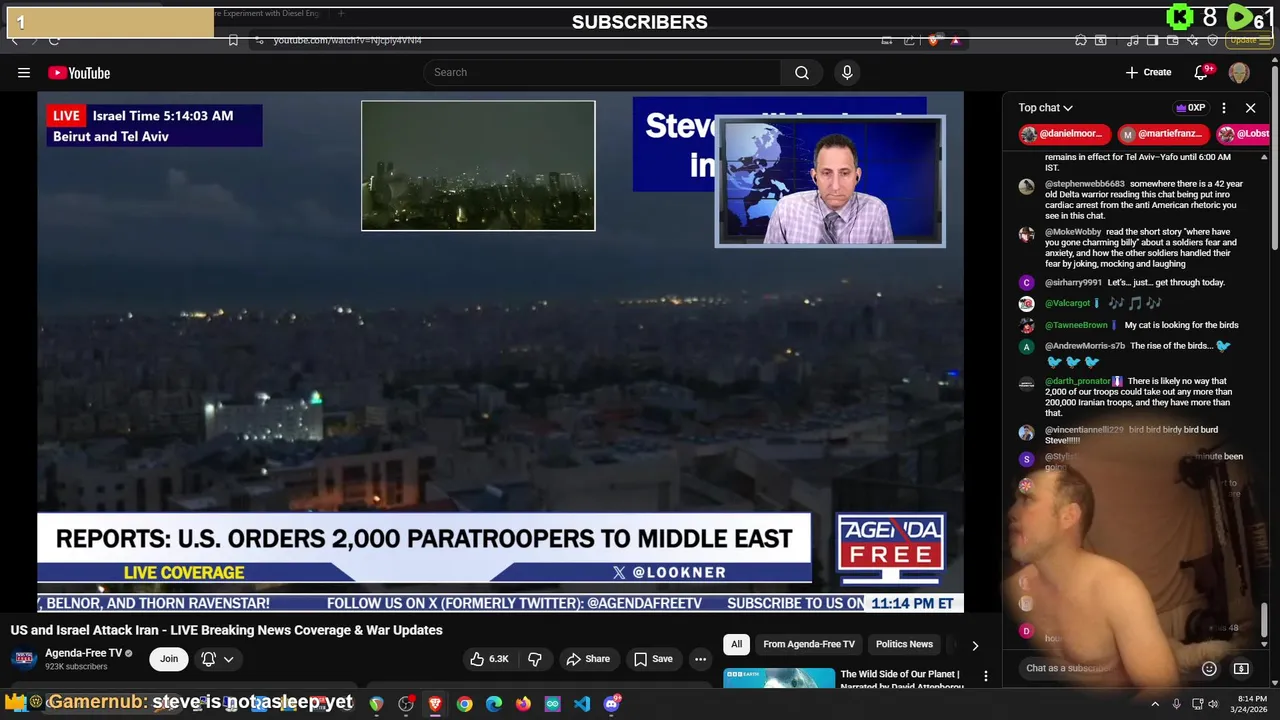Open options for Wild Side video
The image size is (1280, 720).
click(986, 677)
